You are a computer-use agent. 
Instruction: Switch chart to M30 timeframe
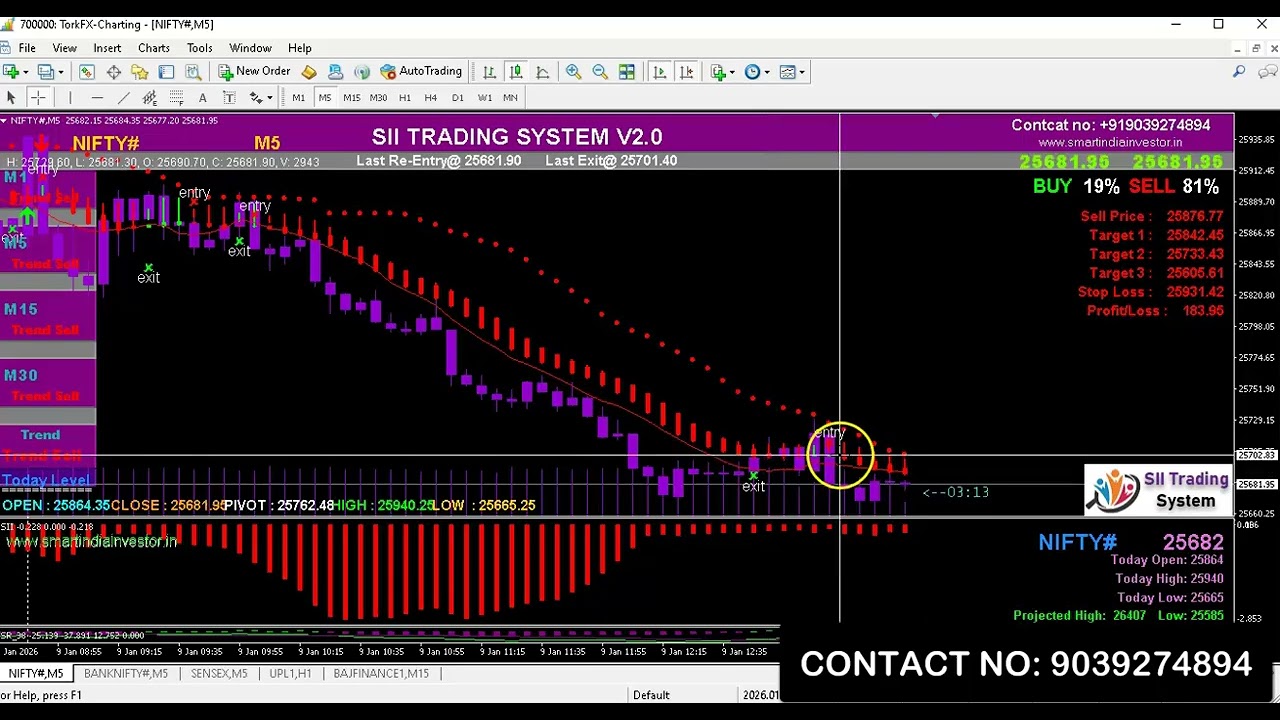(x=378, y=98)
